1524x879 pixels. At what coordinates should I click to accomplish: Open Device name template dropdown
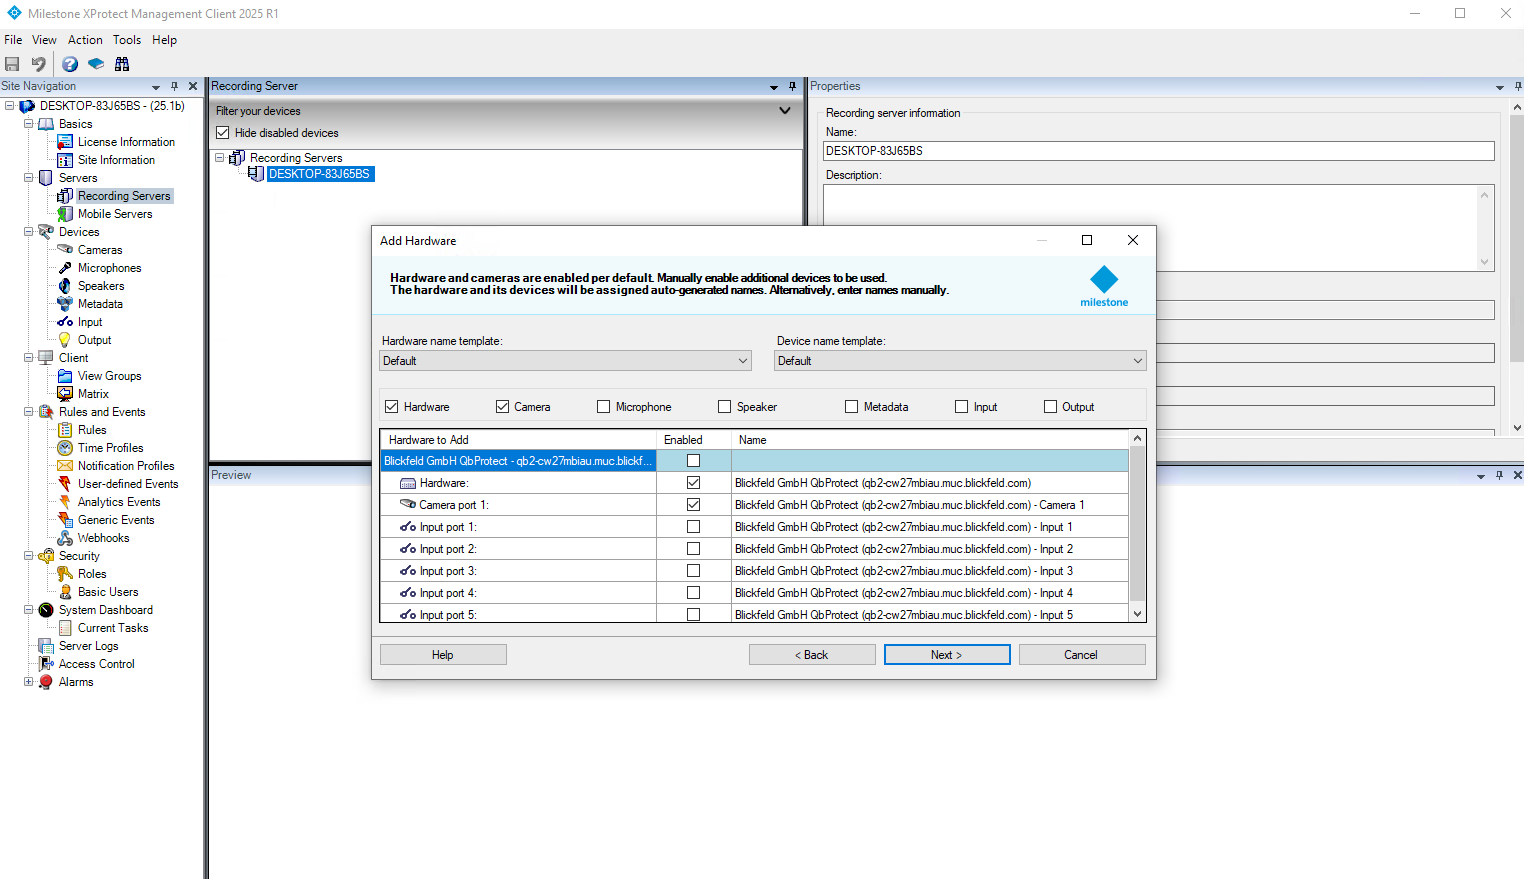(960, 361)
